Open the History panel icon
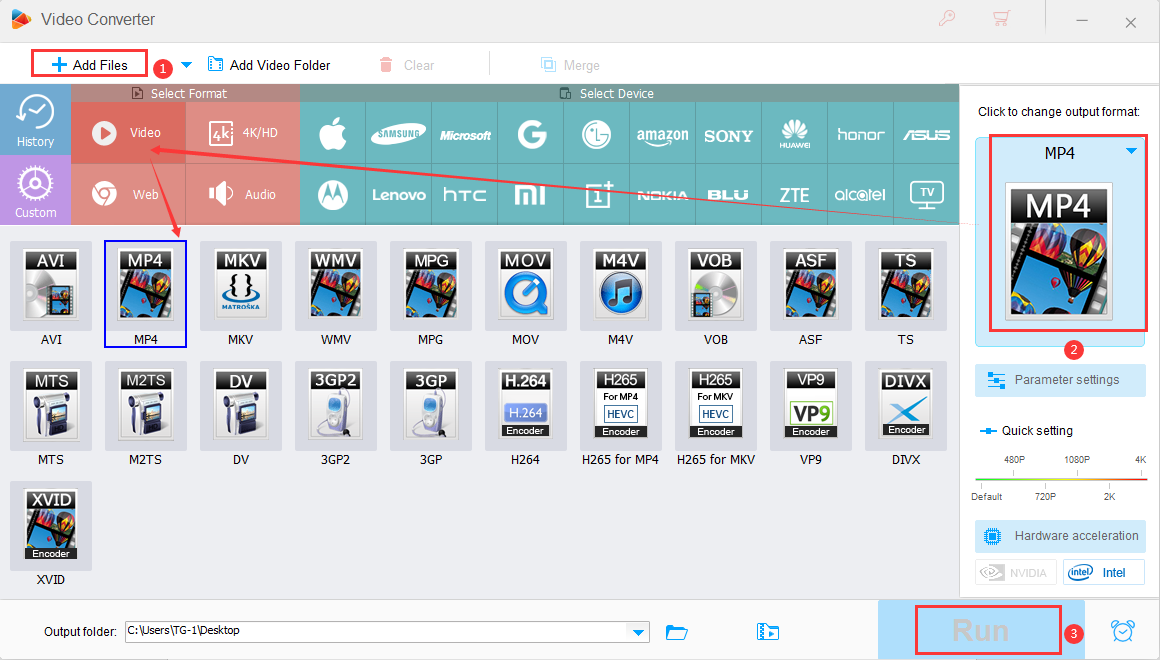The image size is (1160, 660). tap(36, 119)
